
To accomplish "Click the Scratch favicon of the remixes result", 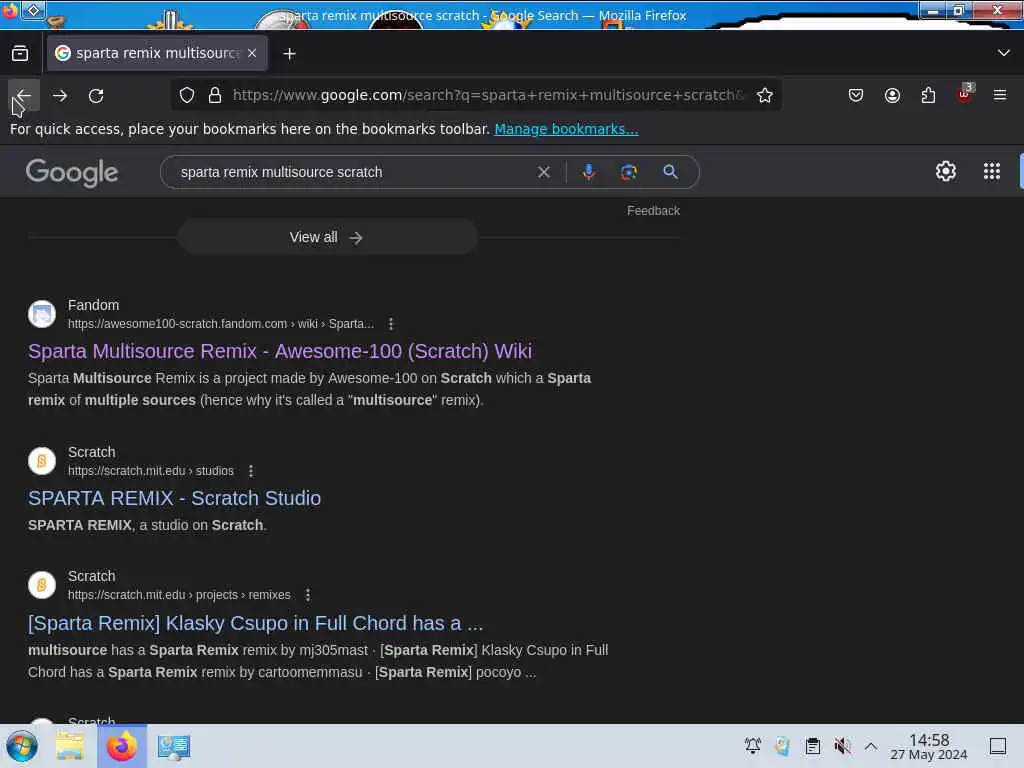I will click(42, 585).
